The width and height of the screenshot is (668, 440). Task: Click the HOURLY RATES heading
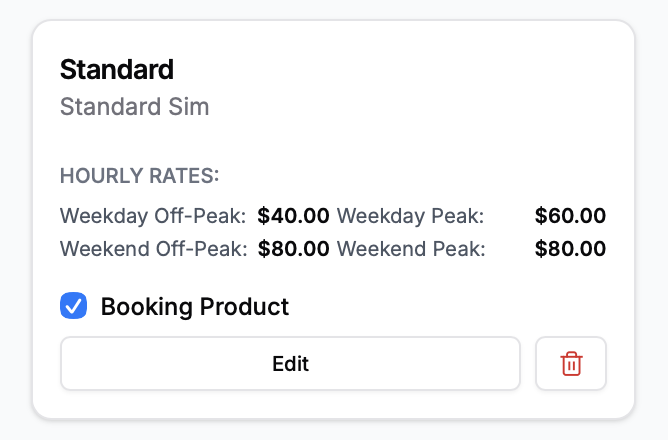139,176
